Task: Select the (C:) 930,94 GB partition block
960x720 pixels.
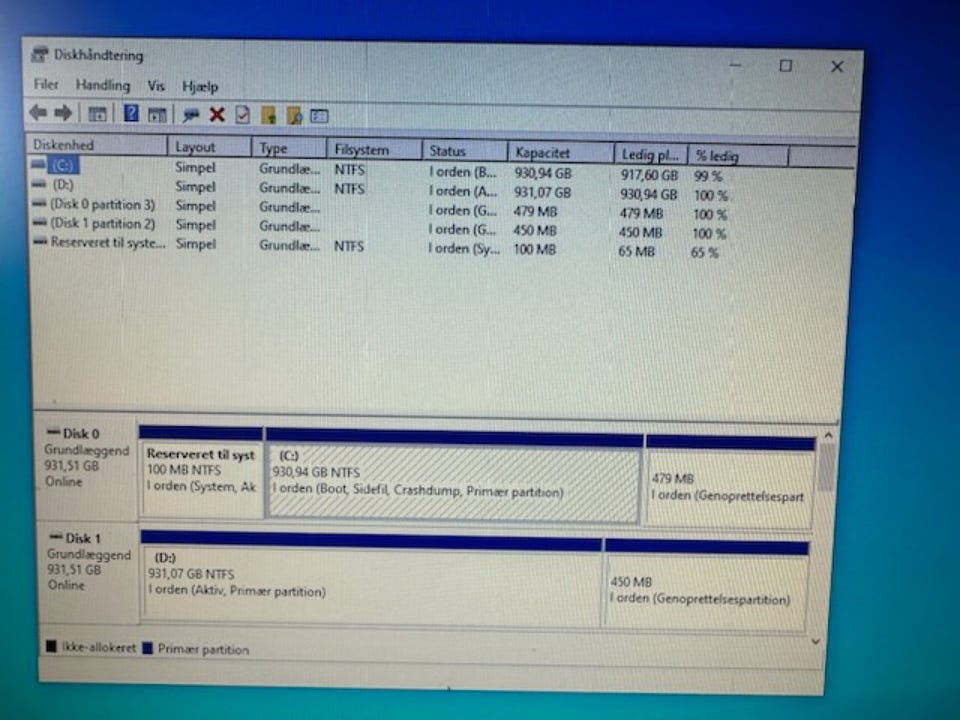Action: 454,477
